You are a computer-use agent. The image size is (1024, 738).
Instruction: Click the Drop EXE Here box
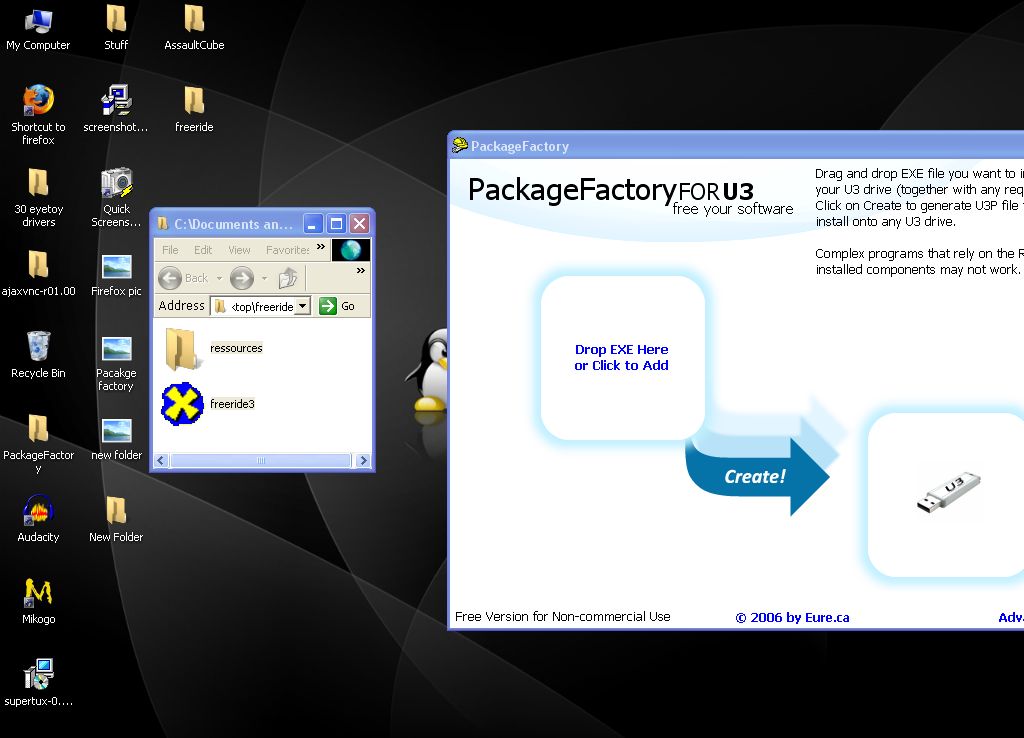point(622,357)
